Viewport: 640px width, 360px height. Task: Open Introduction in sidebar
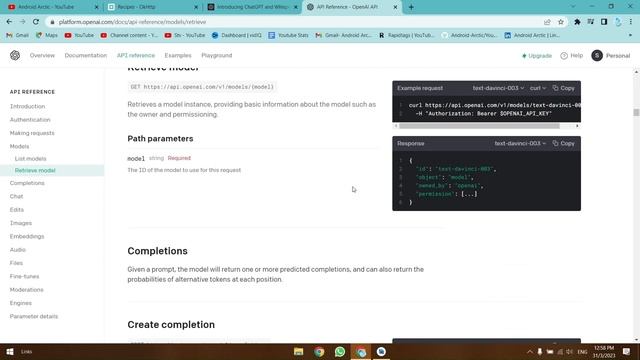coord(27,106)
